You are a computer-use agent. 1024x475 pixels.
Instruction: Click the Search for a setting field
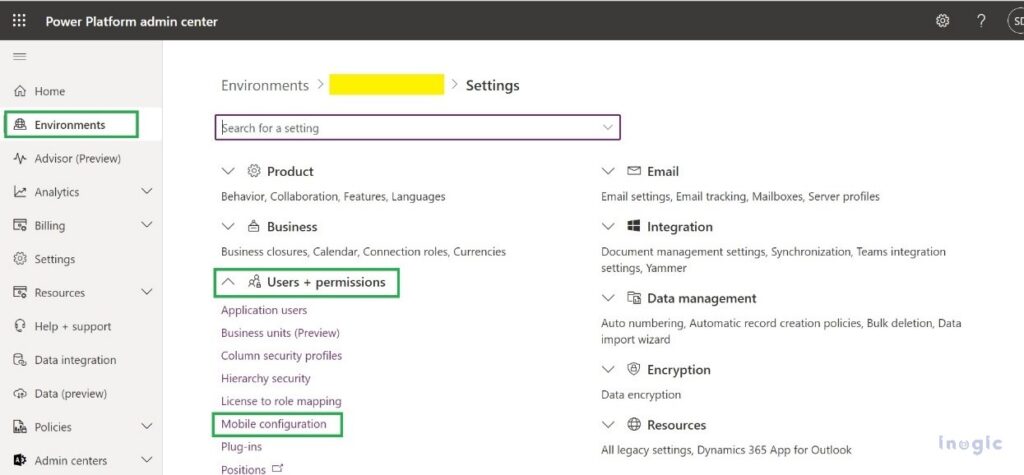click(x=400, y=128)
